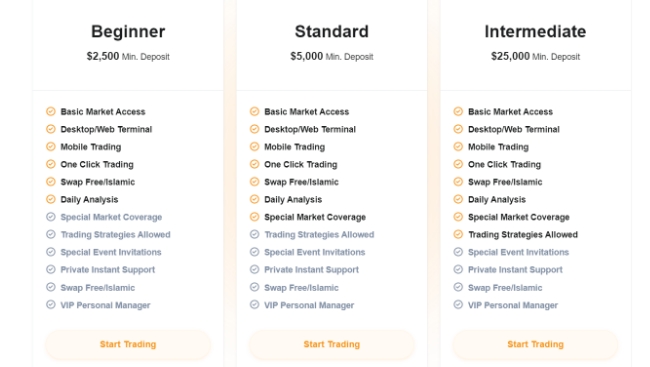Click check icon beside Intermediate Mobile Trading

458,147
